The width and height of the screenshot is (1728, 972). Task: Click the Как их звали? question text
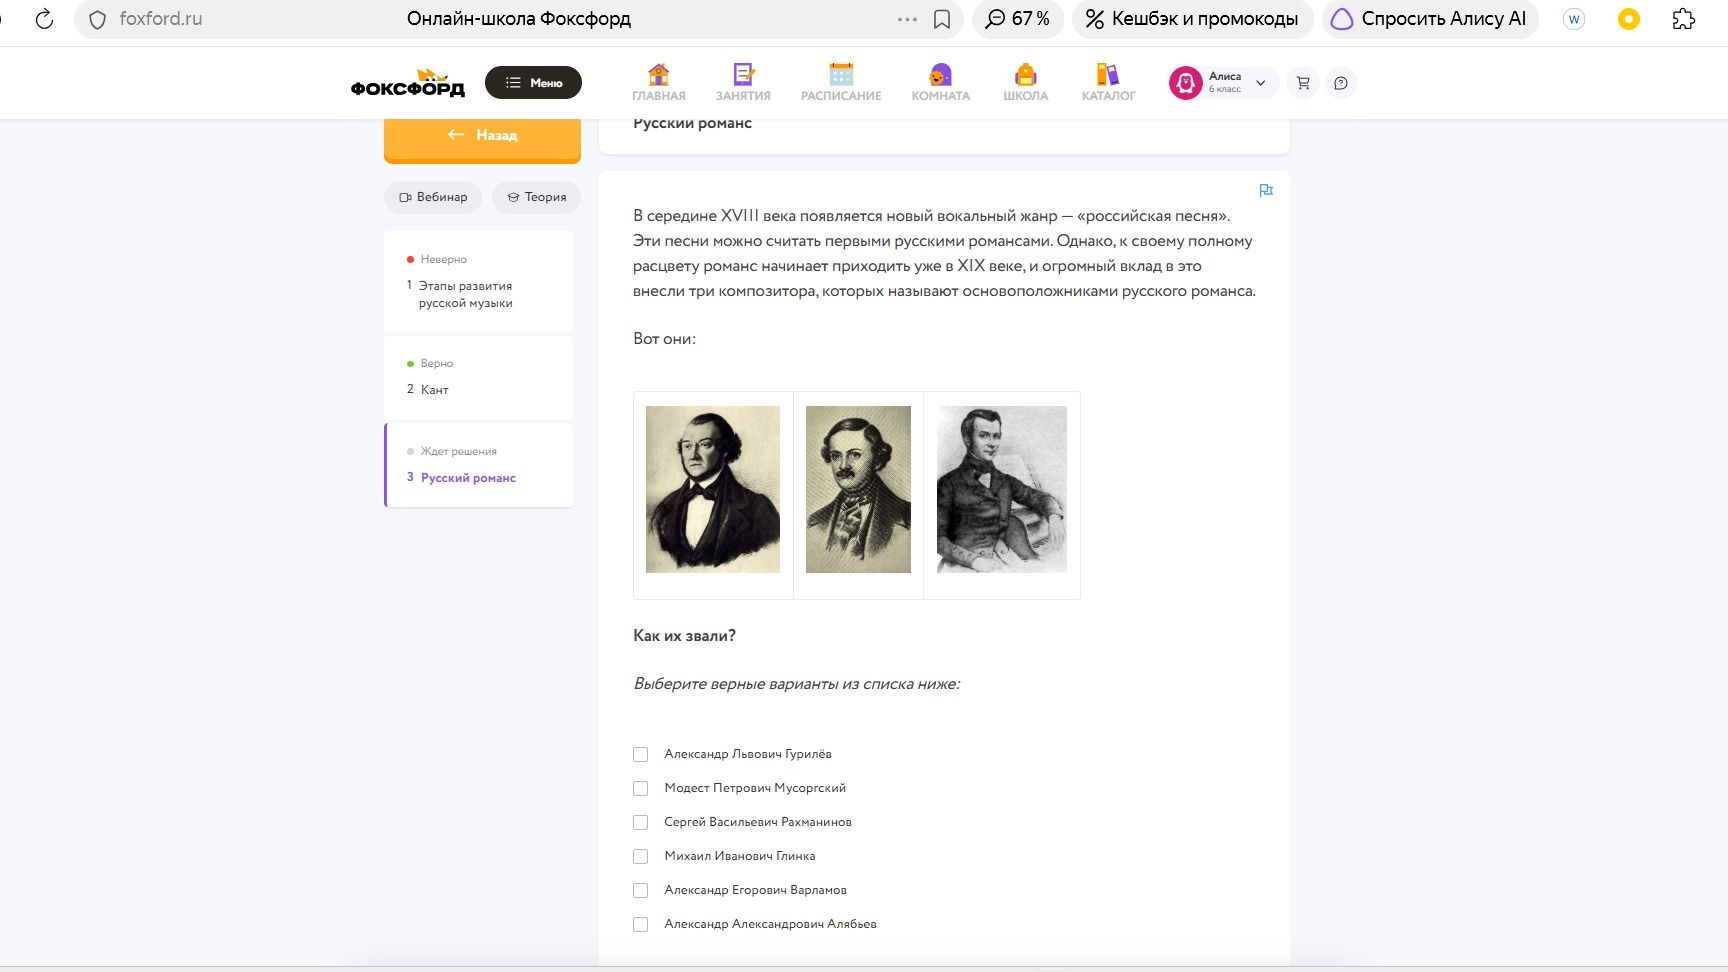(684, 636)
